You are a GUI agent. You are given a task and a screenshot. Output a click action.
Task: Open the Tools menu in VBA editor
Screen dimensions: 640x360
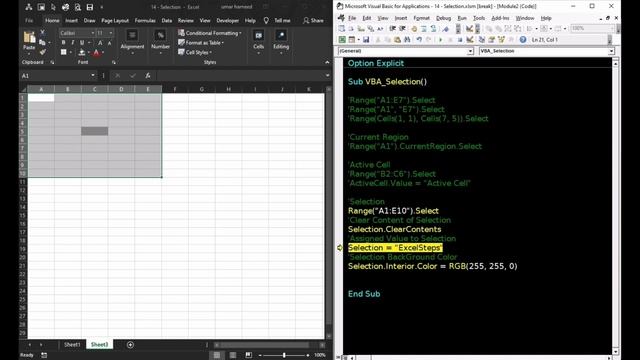pyautogui.click(x=479, y=18)
